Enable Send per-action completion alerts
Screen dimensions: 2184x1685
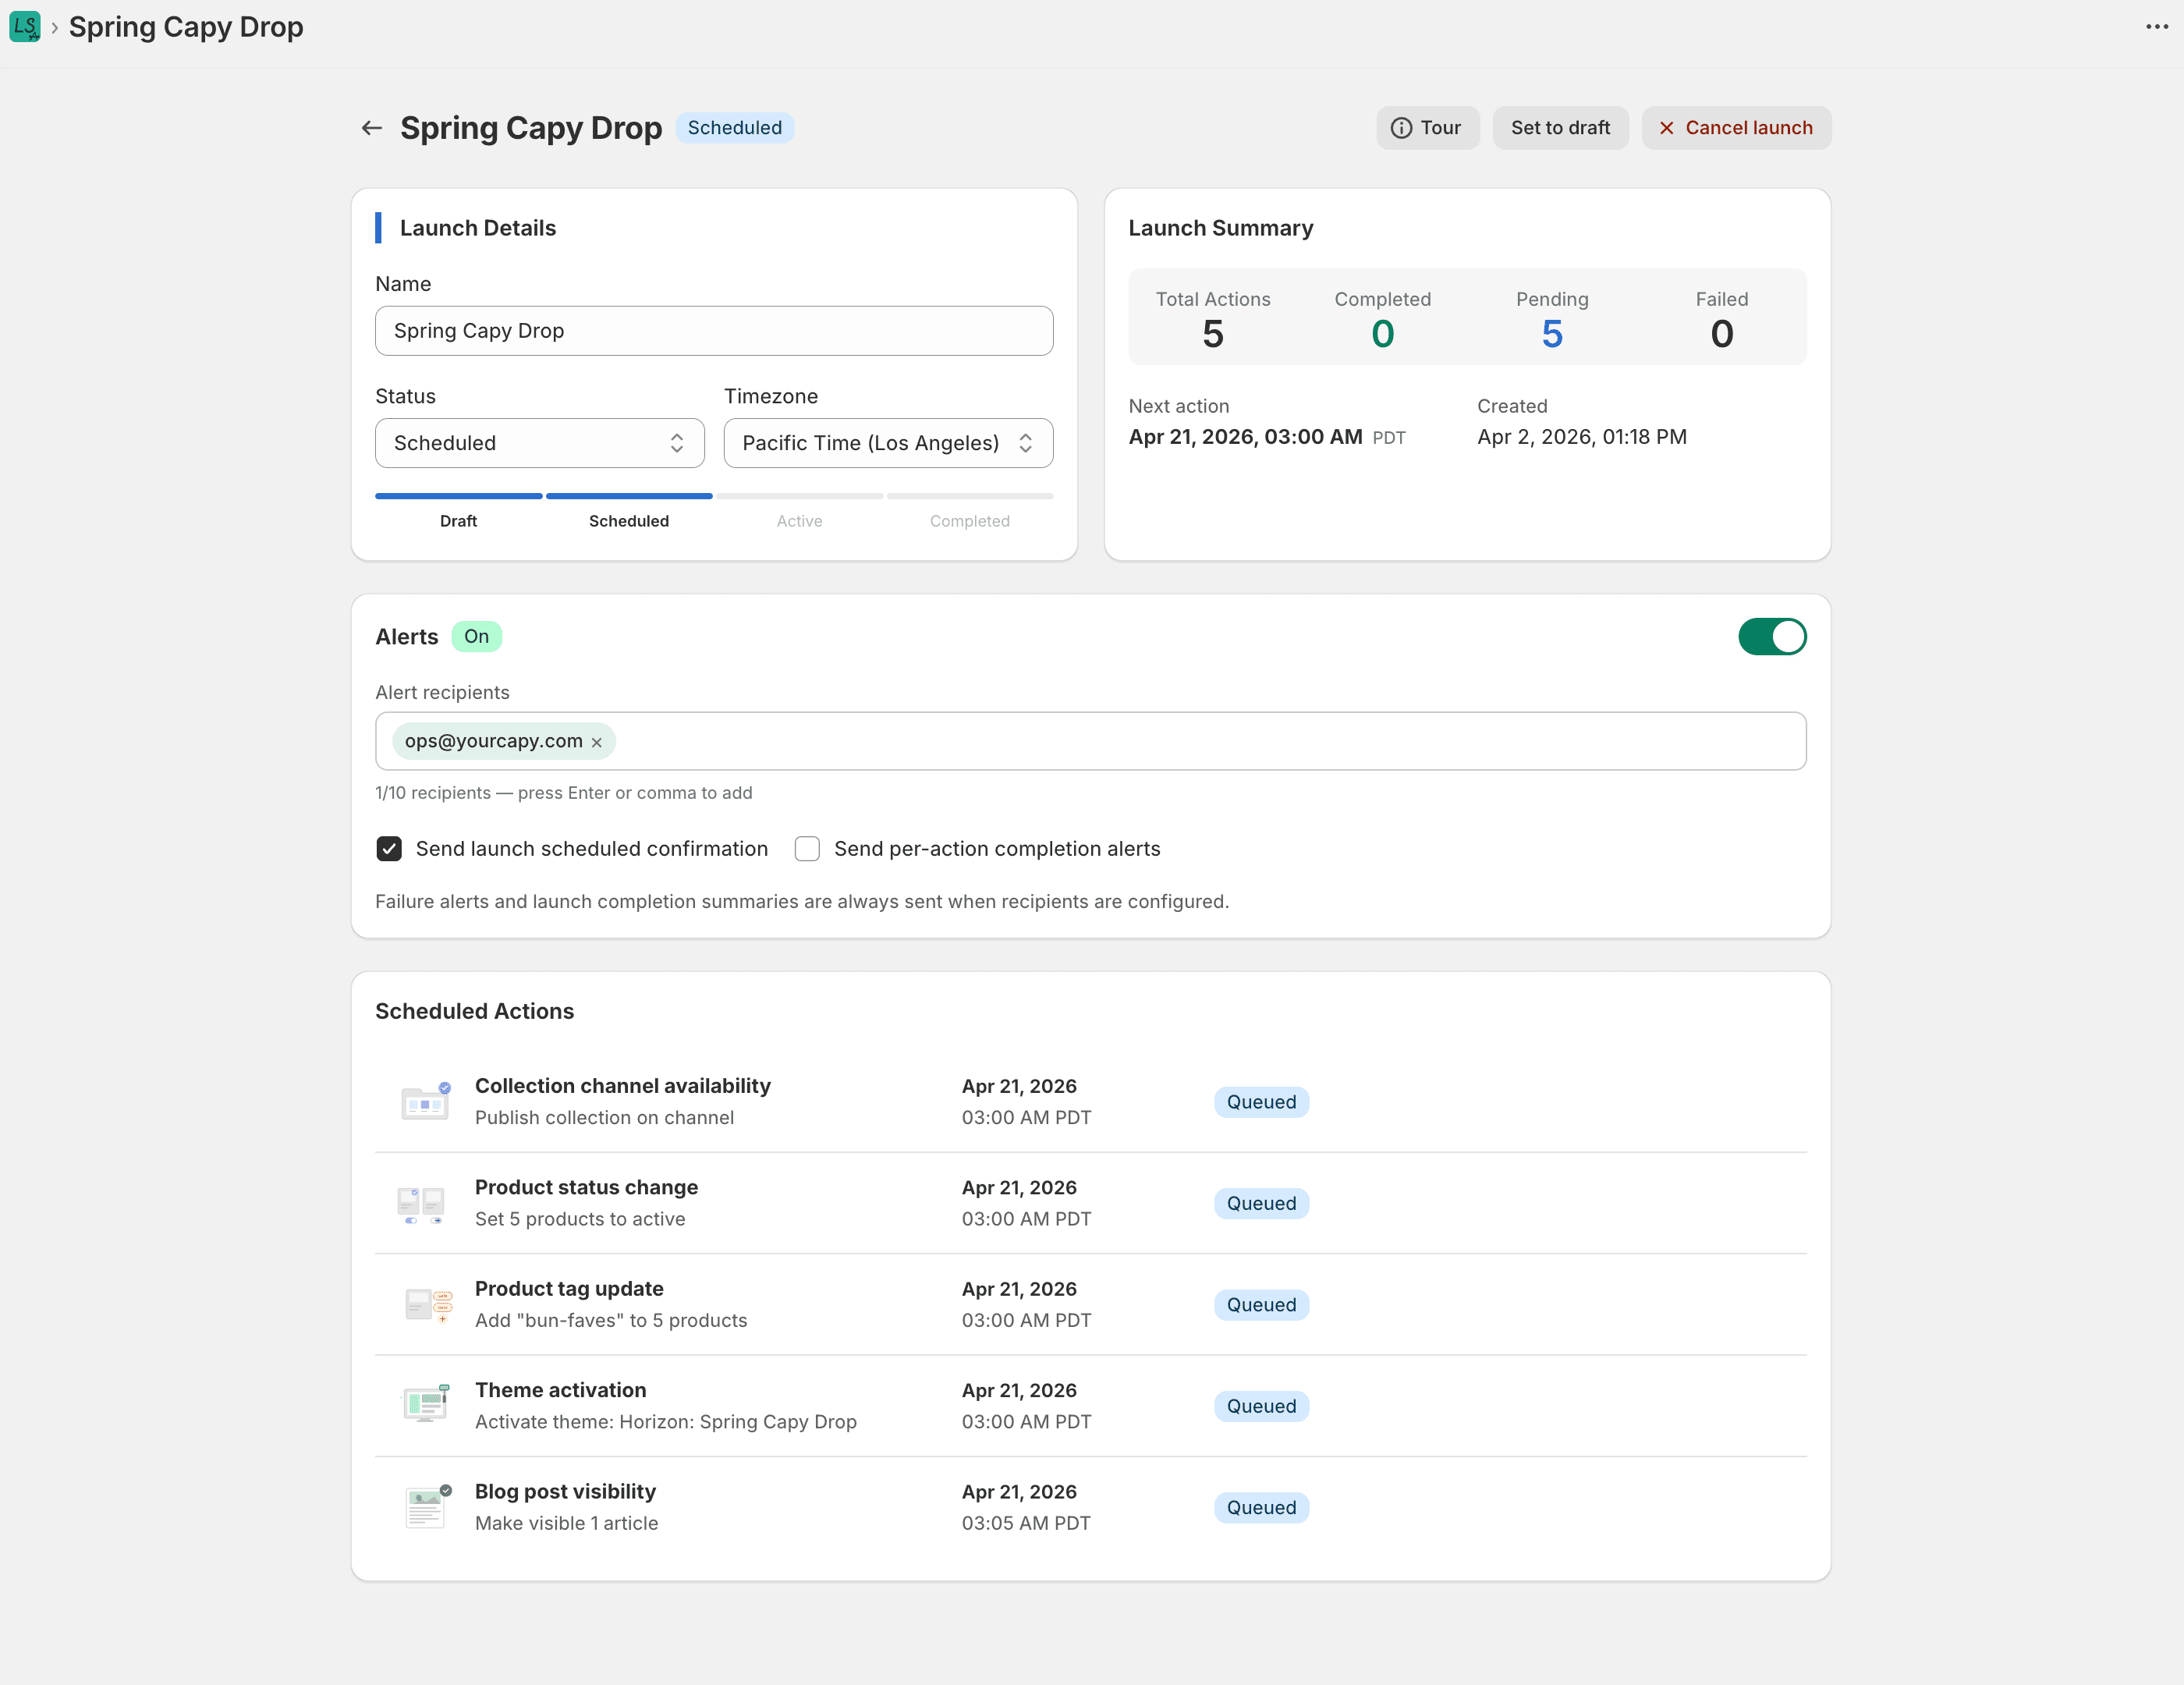pyautogui.click(x=807, y=848)
